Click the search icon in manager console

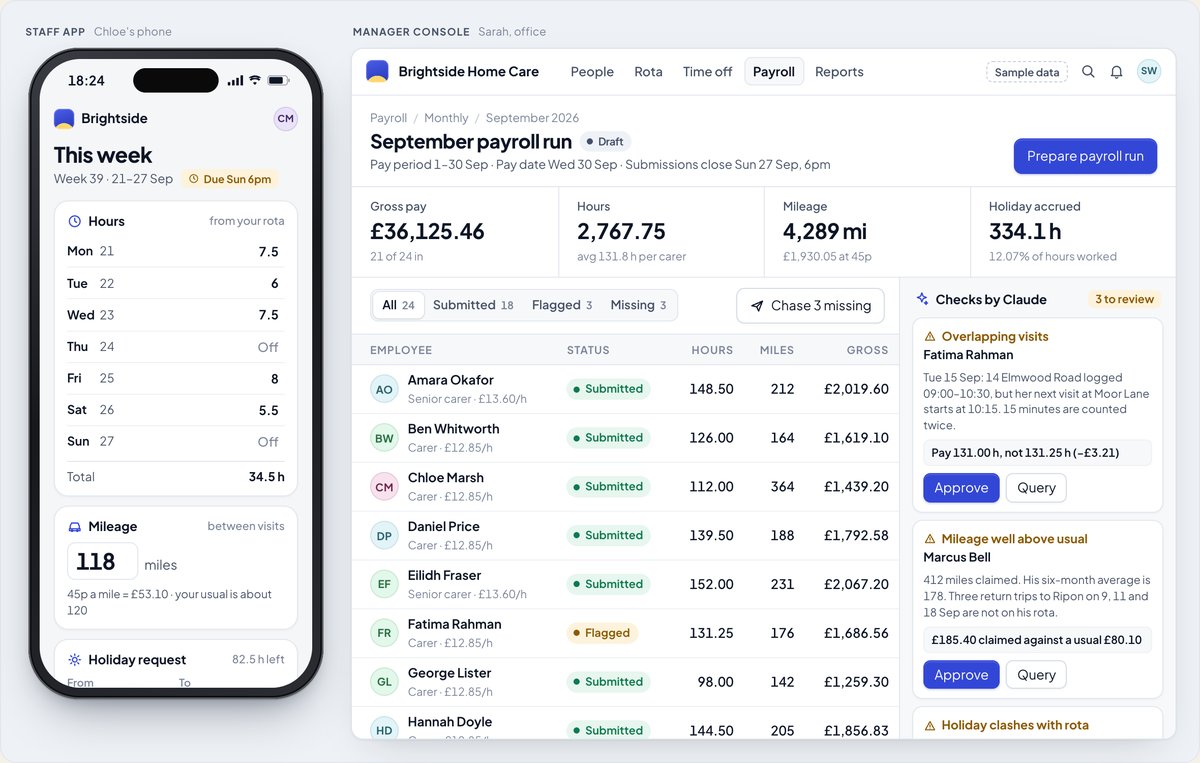coord(1088,72)
